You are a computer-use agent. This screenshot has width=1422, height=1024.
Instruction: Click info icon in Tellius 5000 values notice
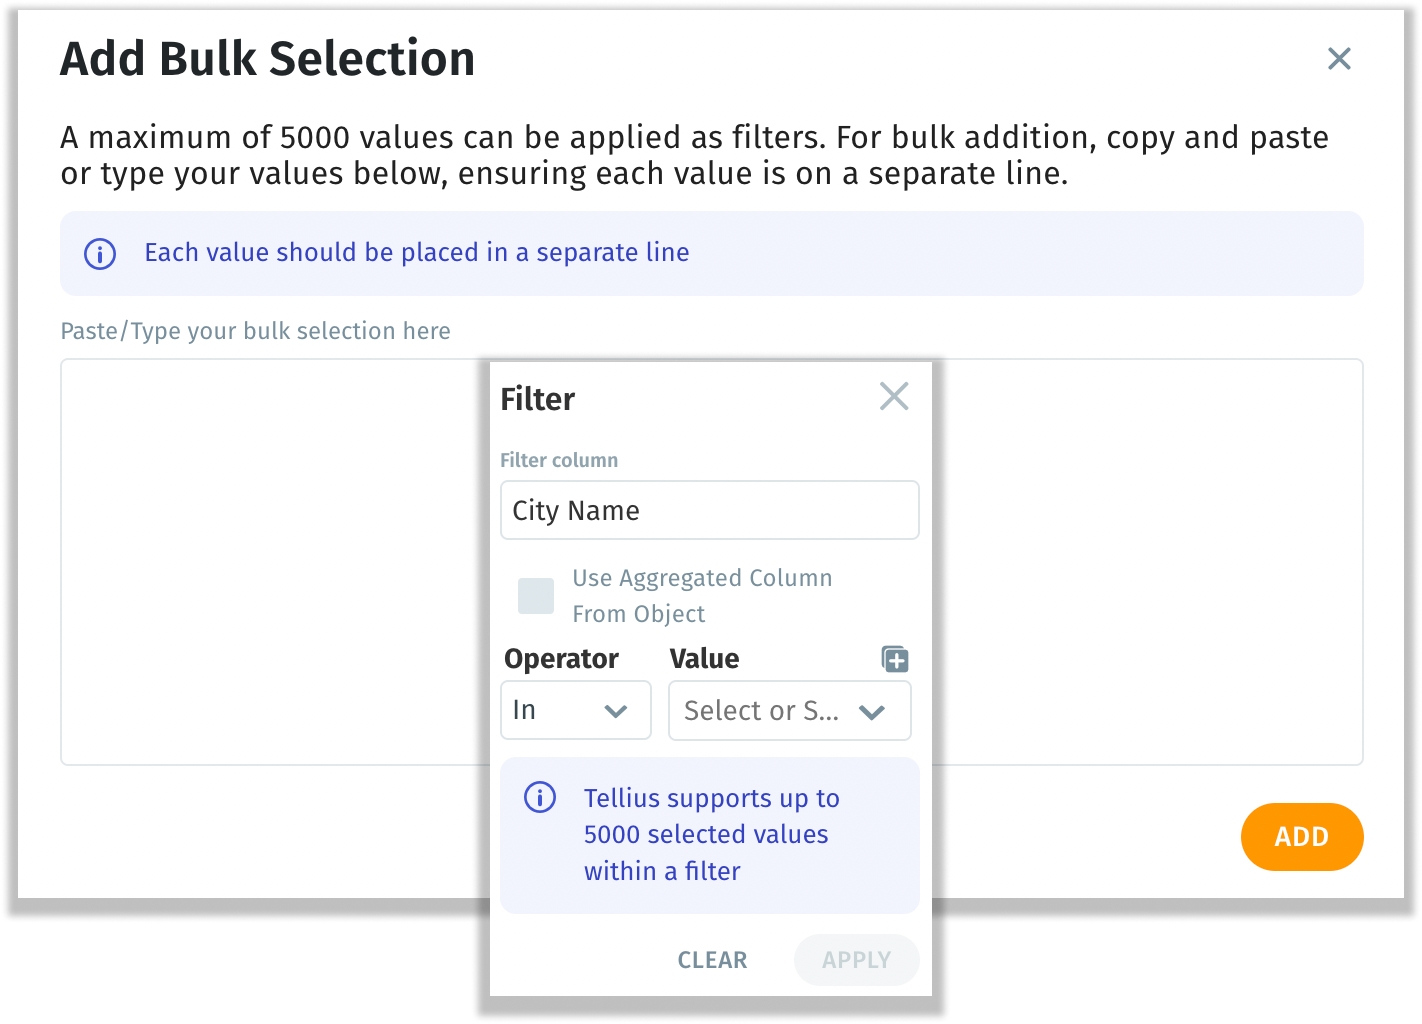tap(540, 798)
